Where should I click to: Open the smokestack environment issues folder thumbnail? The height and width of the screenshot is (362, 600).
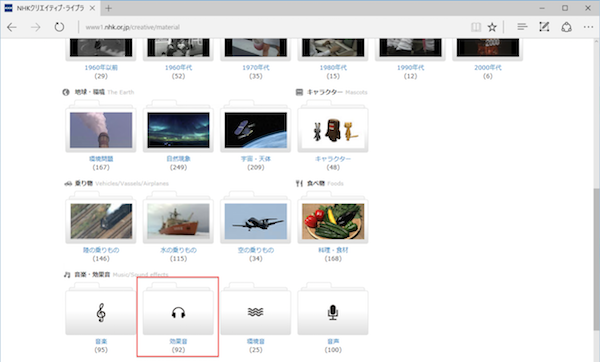pos(101,130)
